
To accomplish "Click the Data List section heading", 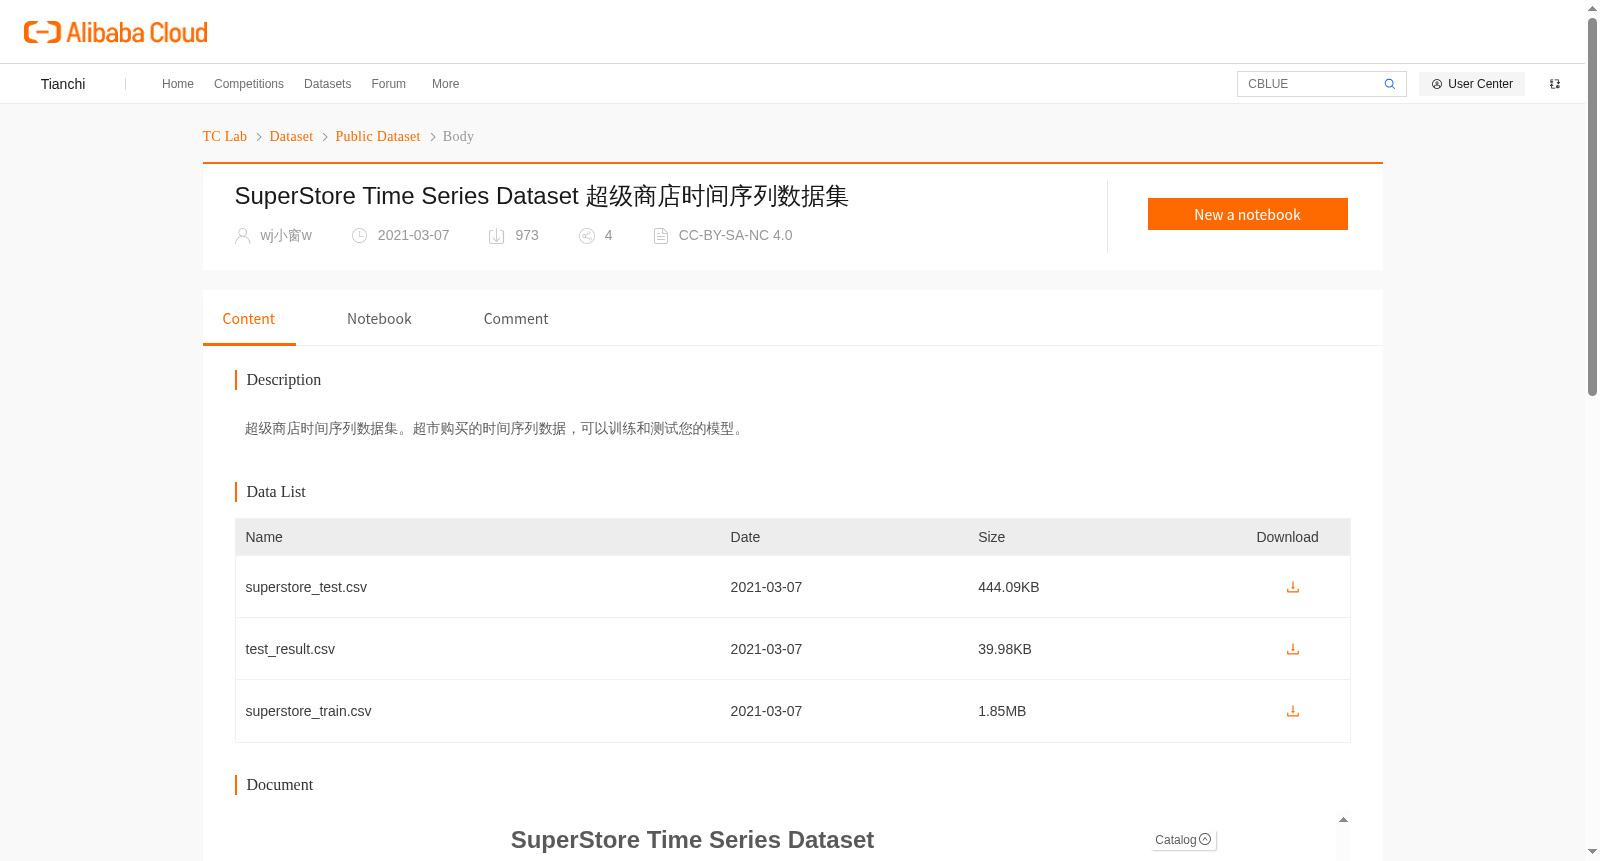I will [x=276, y=492].
